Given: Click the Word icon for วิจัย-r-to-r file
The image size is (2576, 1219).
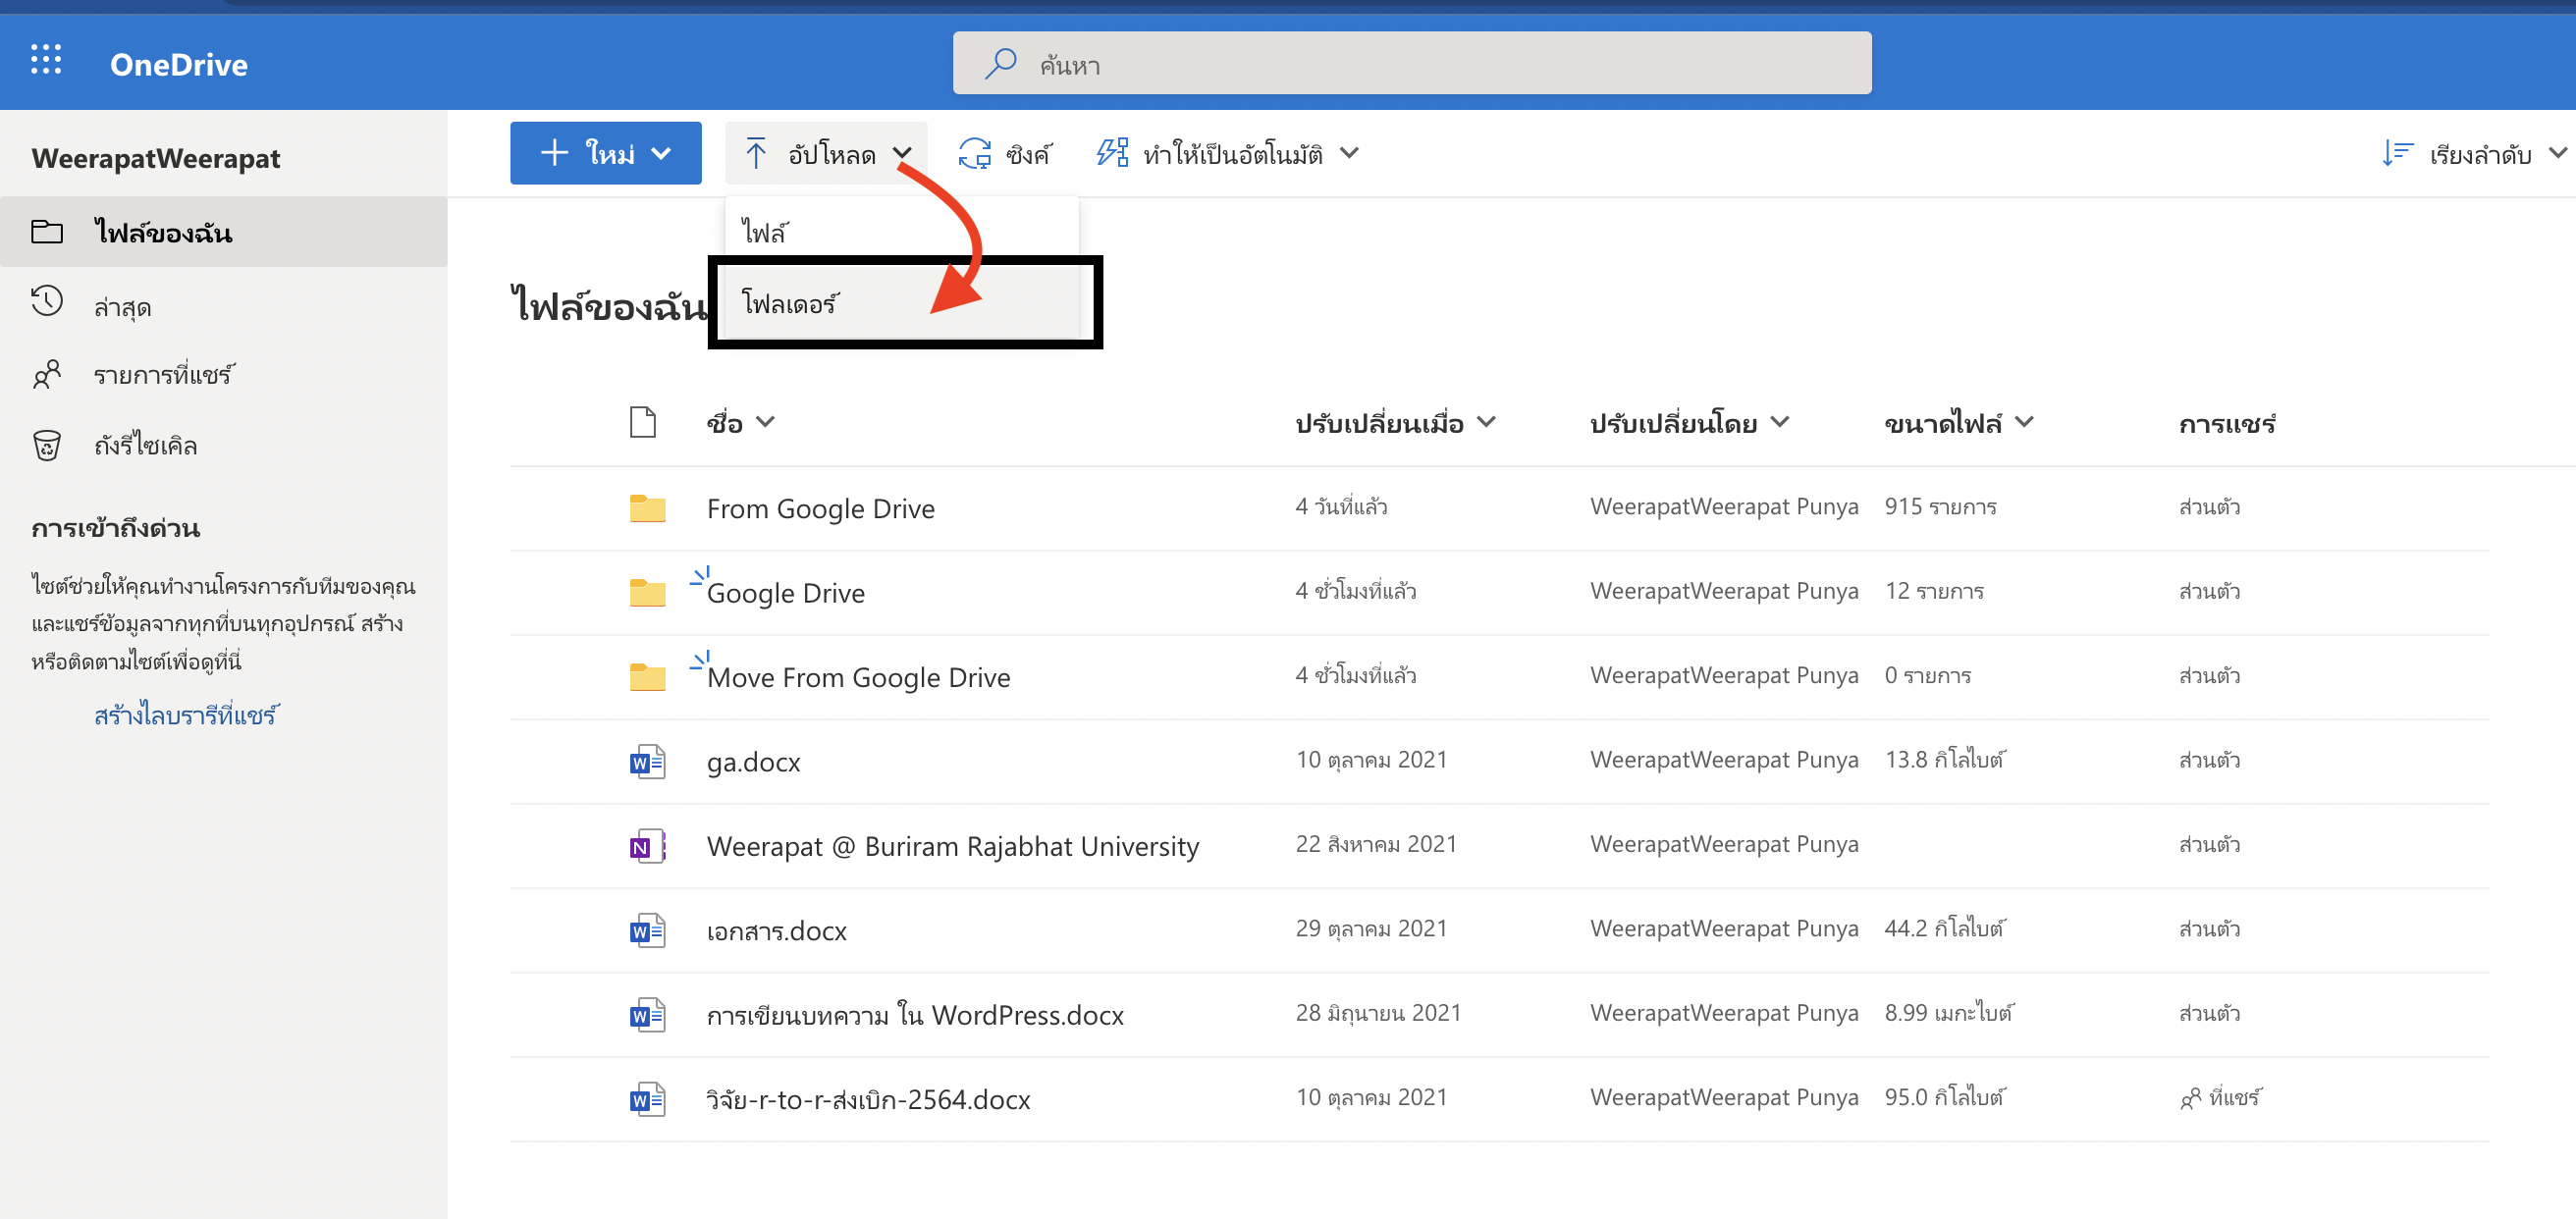Looking at the screenshot, I should click(x=648, y=1099).
